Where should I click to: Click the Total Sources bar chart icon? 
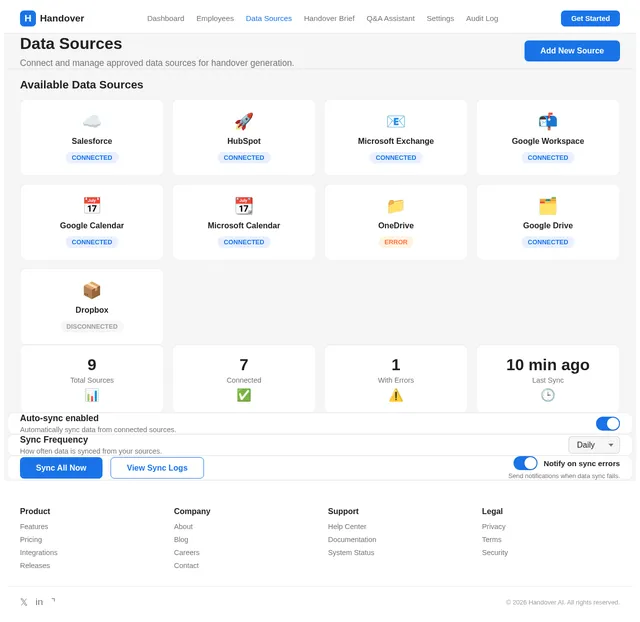[92, 395]
